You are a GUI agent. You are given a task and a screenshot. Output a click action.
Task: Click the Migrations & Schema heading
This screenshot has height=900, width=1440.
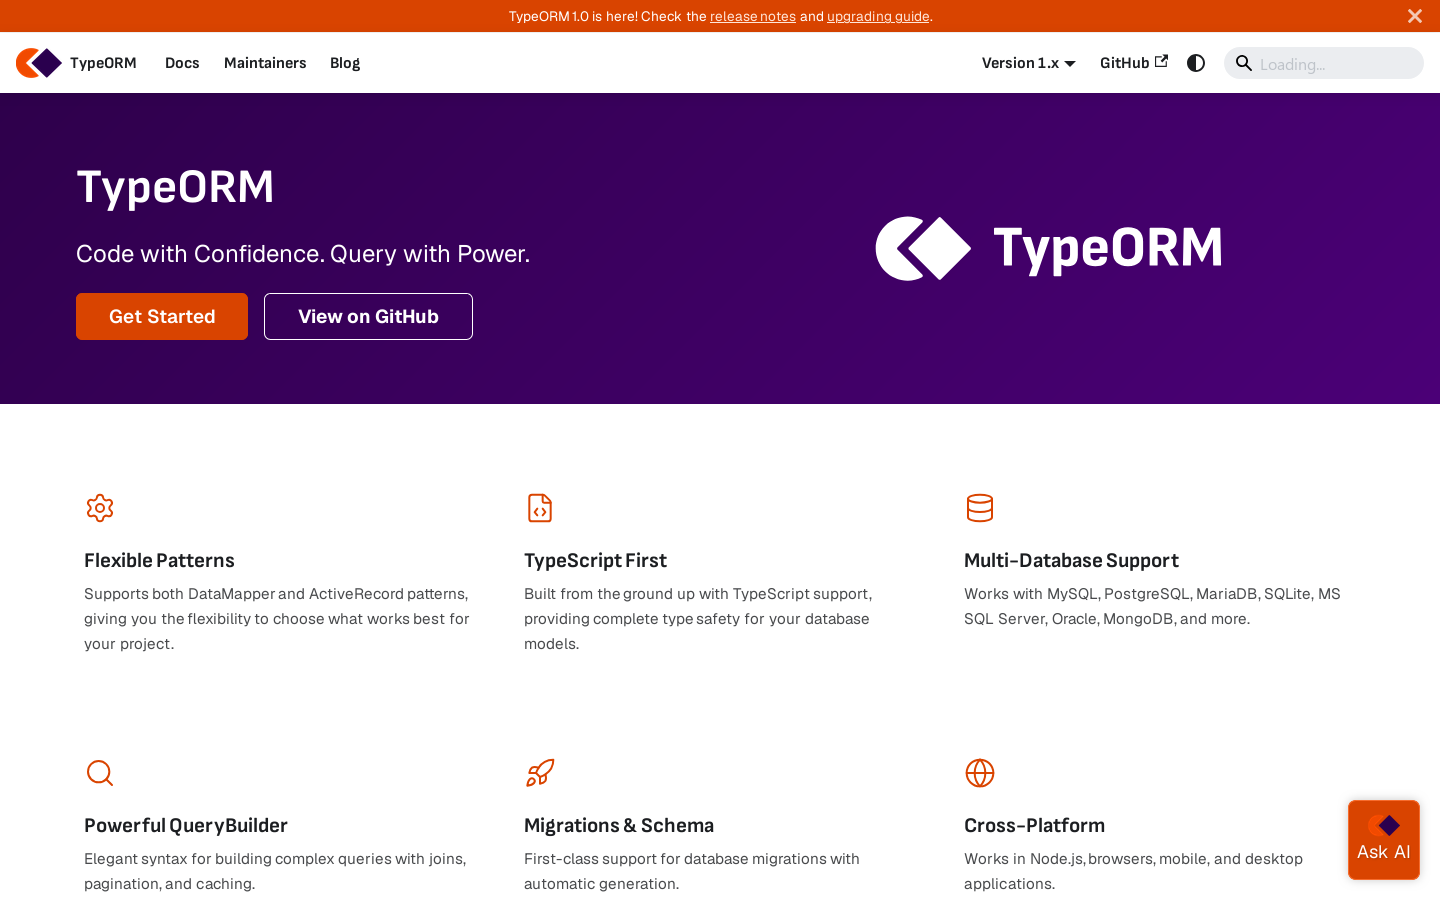pyautogui.click(x=619, y=826)
